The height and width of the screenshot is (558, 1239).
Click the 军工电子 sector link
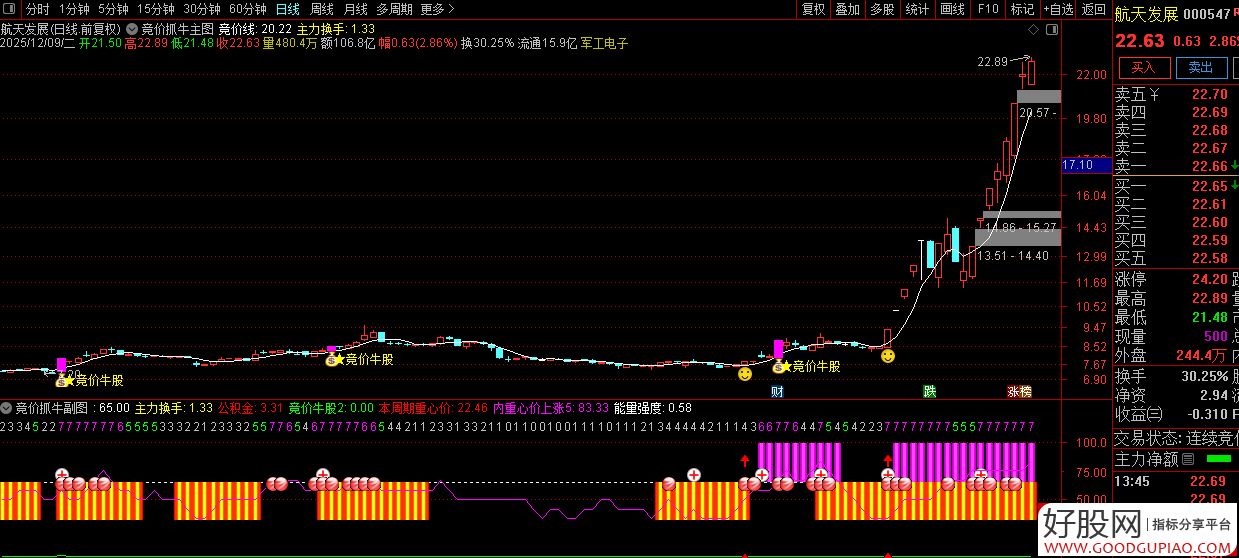603,44
